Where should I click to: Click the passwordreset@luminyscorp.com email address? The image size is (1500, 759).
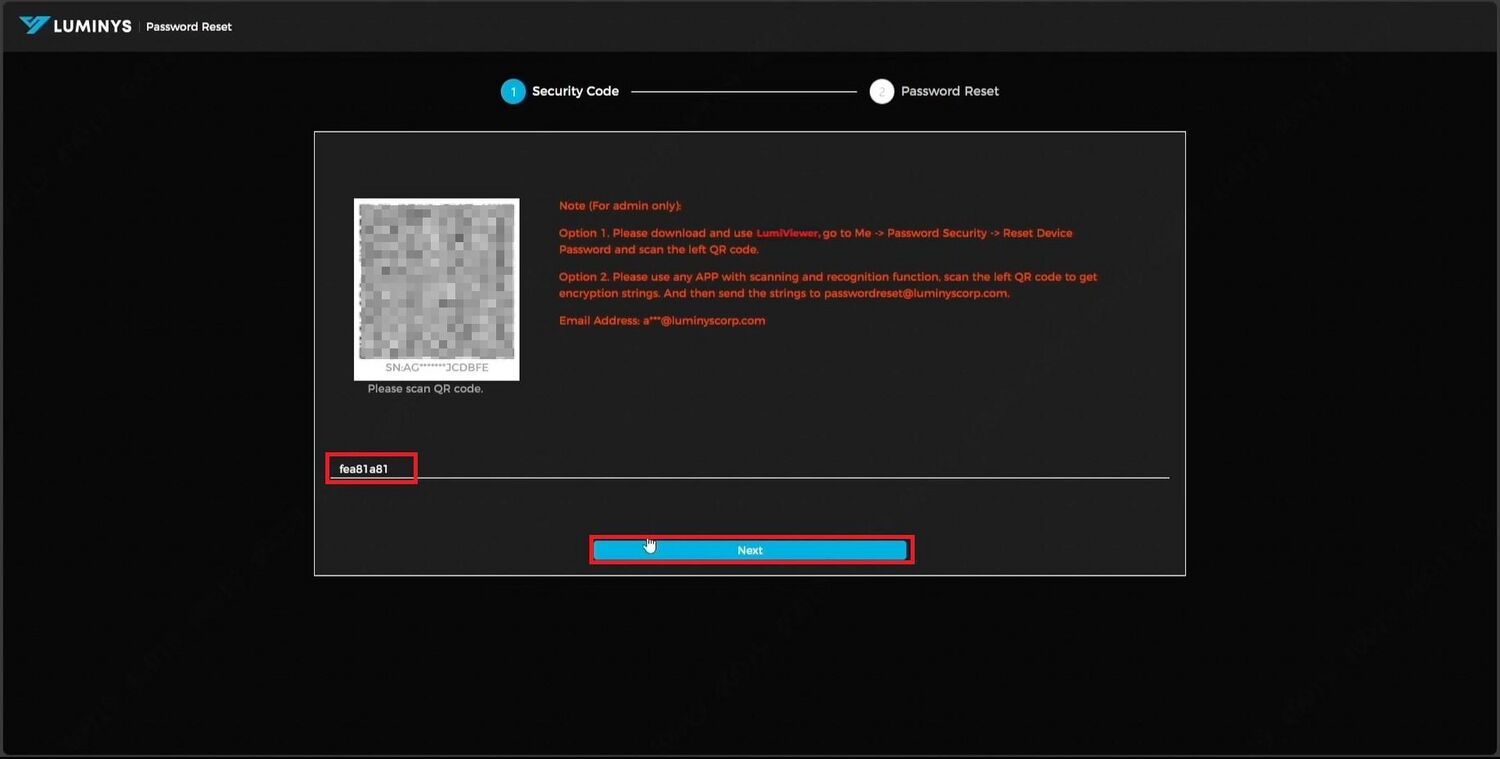(x=916, y=294)
